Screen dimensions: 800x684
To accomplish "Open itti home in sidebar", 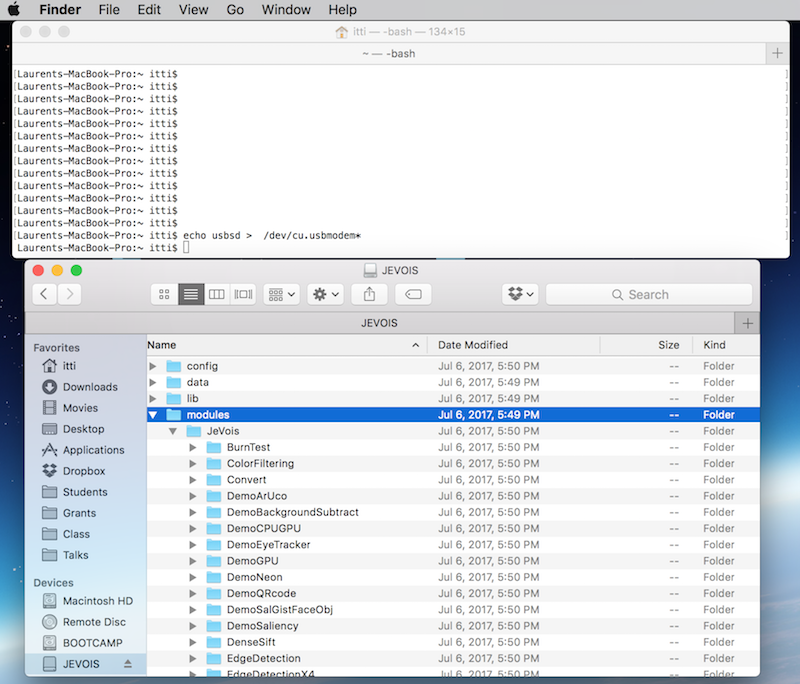I will click(x=85, y=366).
